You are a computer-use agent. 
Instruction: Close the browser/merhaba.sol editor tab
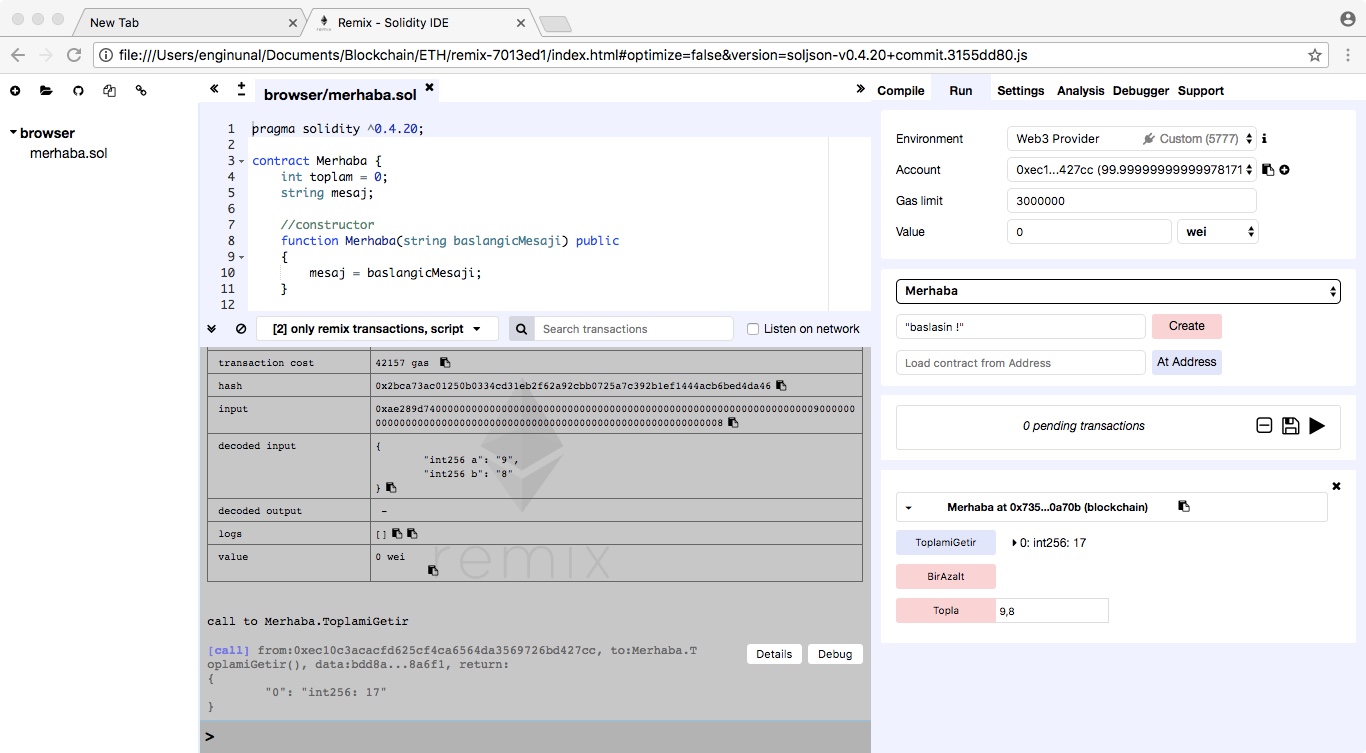[x=430, y=88]
